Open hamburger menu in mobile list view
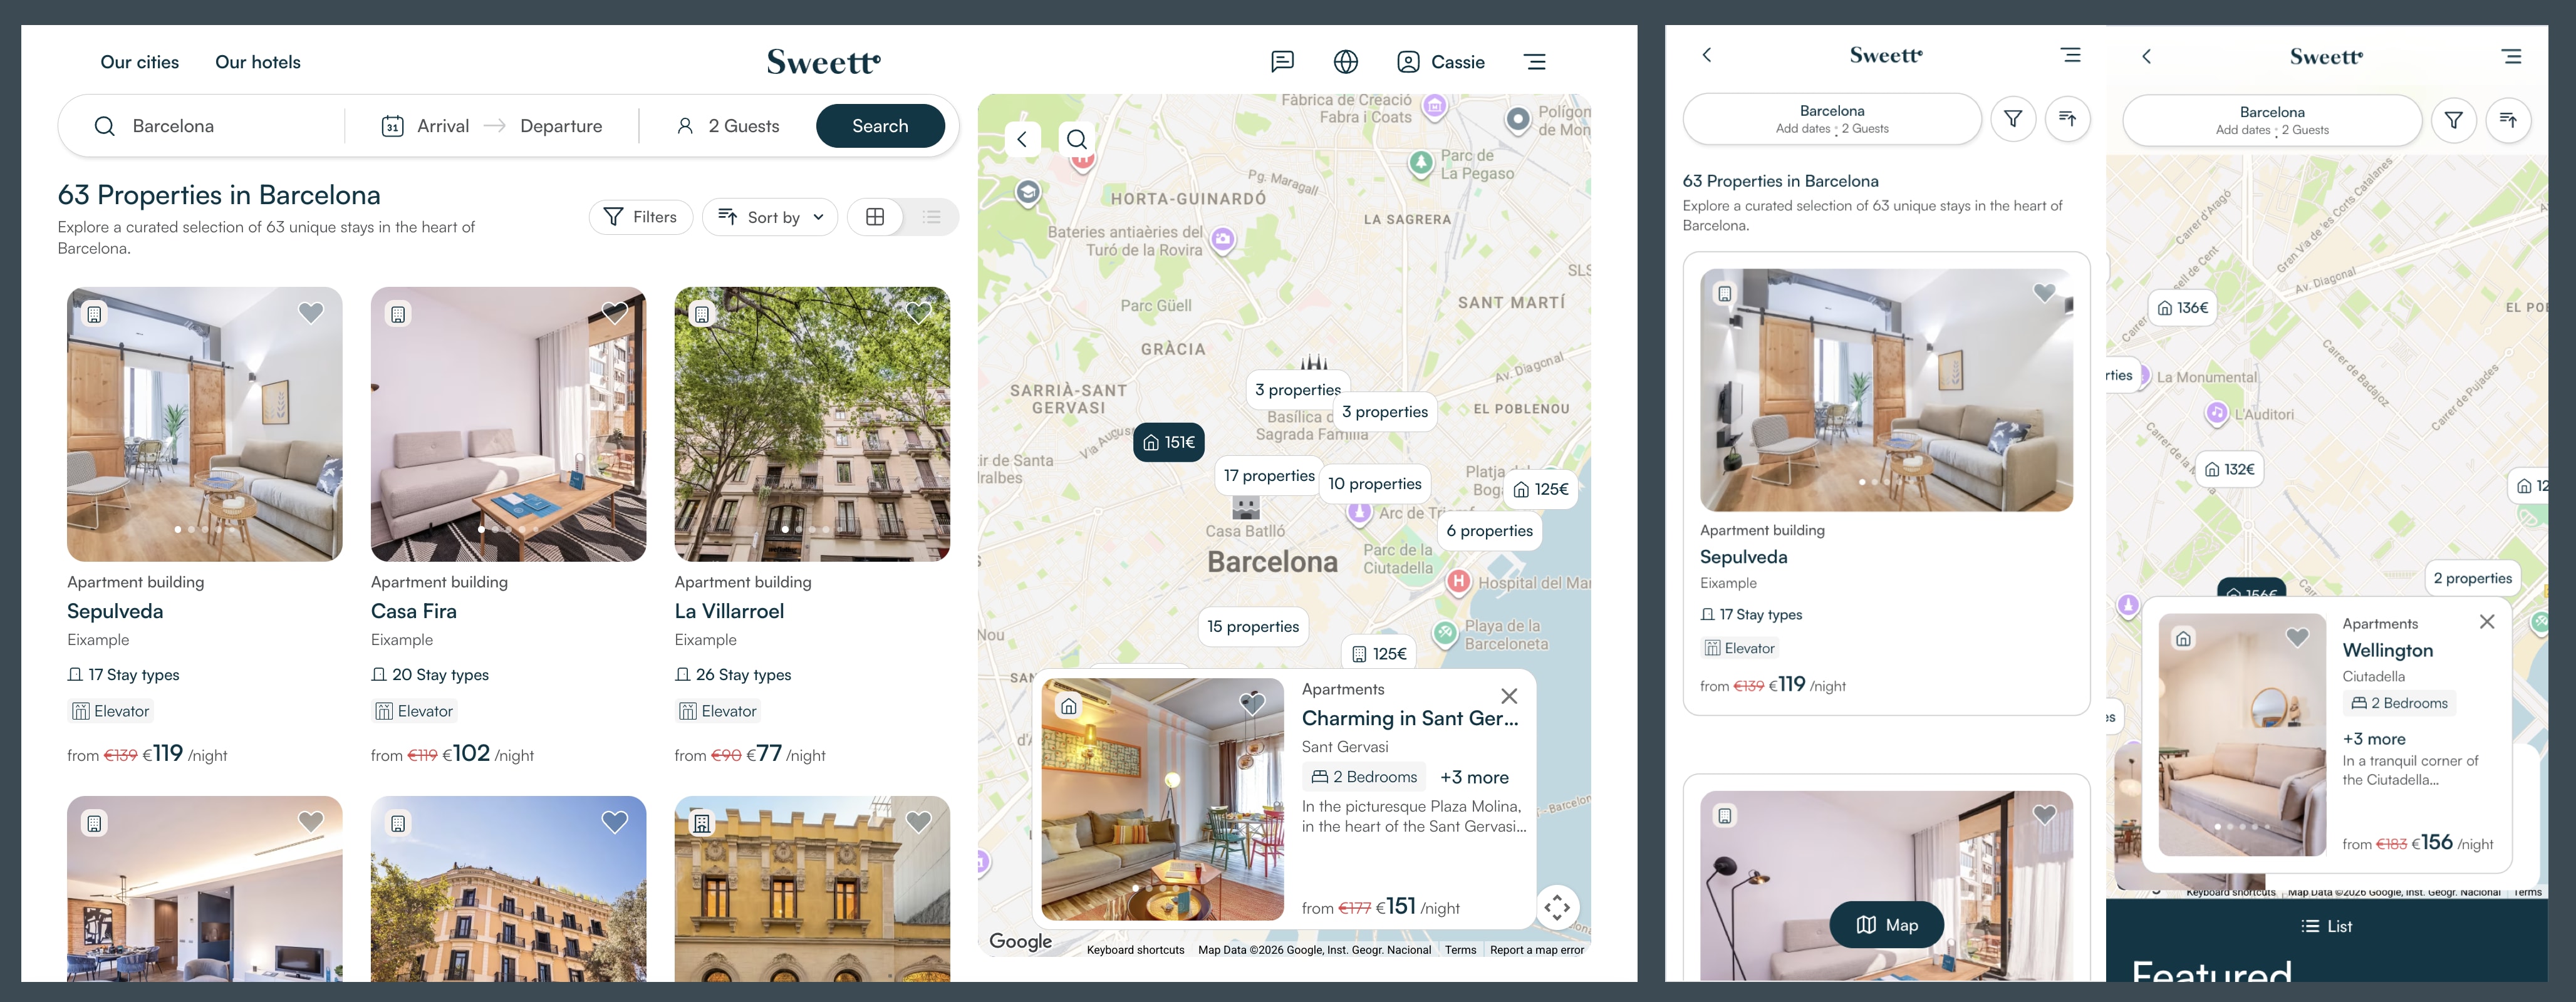2576x1002 pixels. point(2071,55)
